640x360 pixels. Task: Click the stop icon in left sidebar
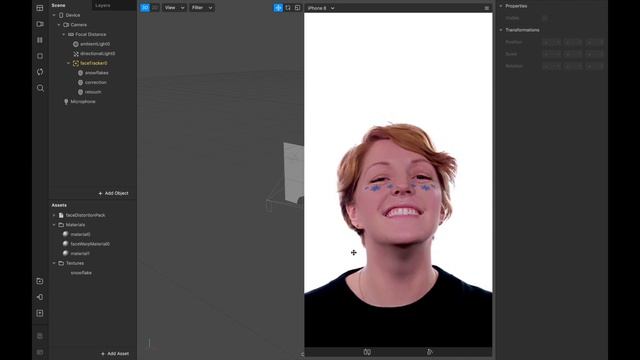pos(40,56)
